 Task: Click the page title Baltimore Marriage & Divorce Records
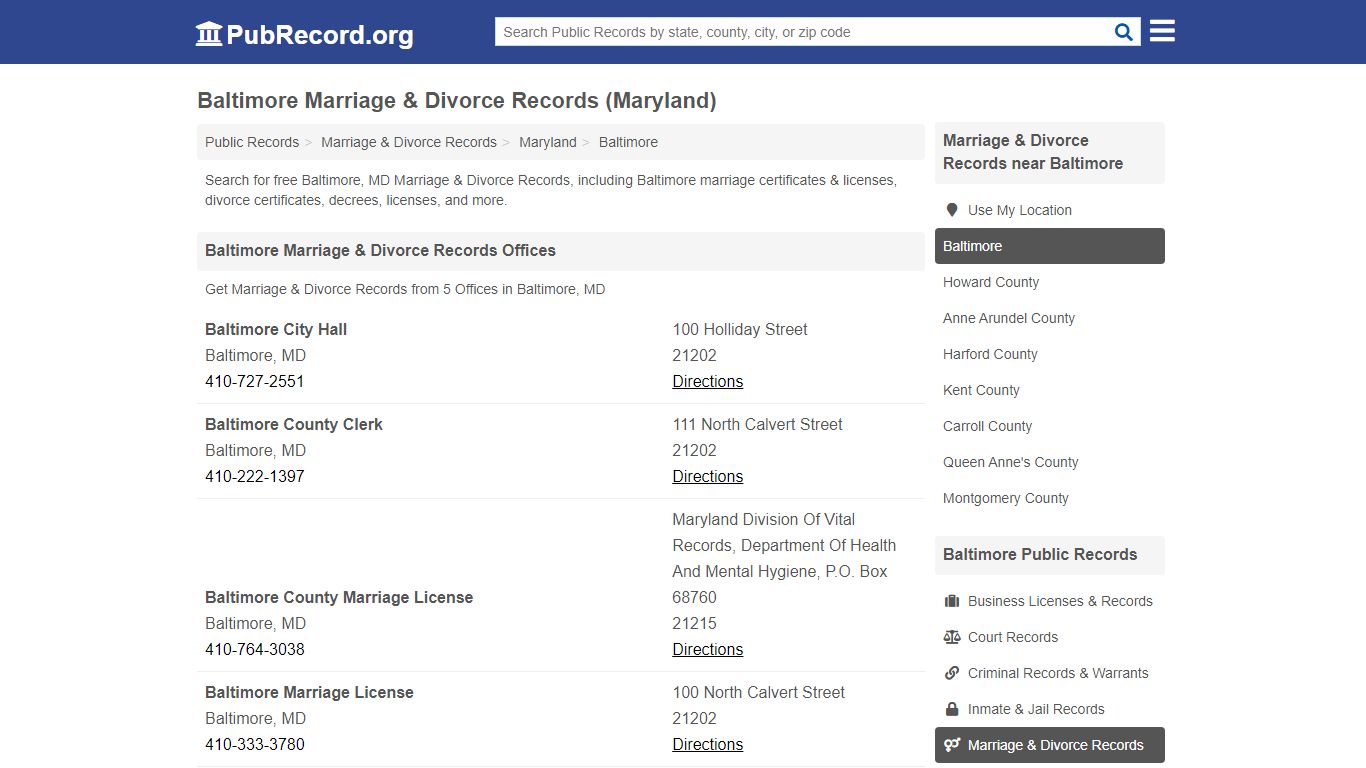point(457,100)
